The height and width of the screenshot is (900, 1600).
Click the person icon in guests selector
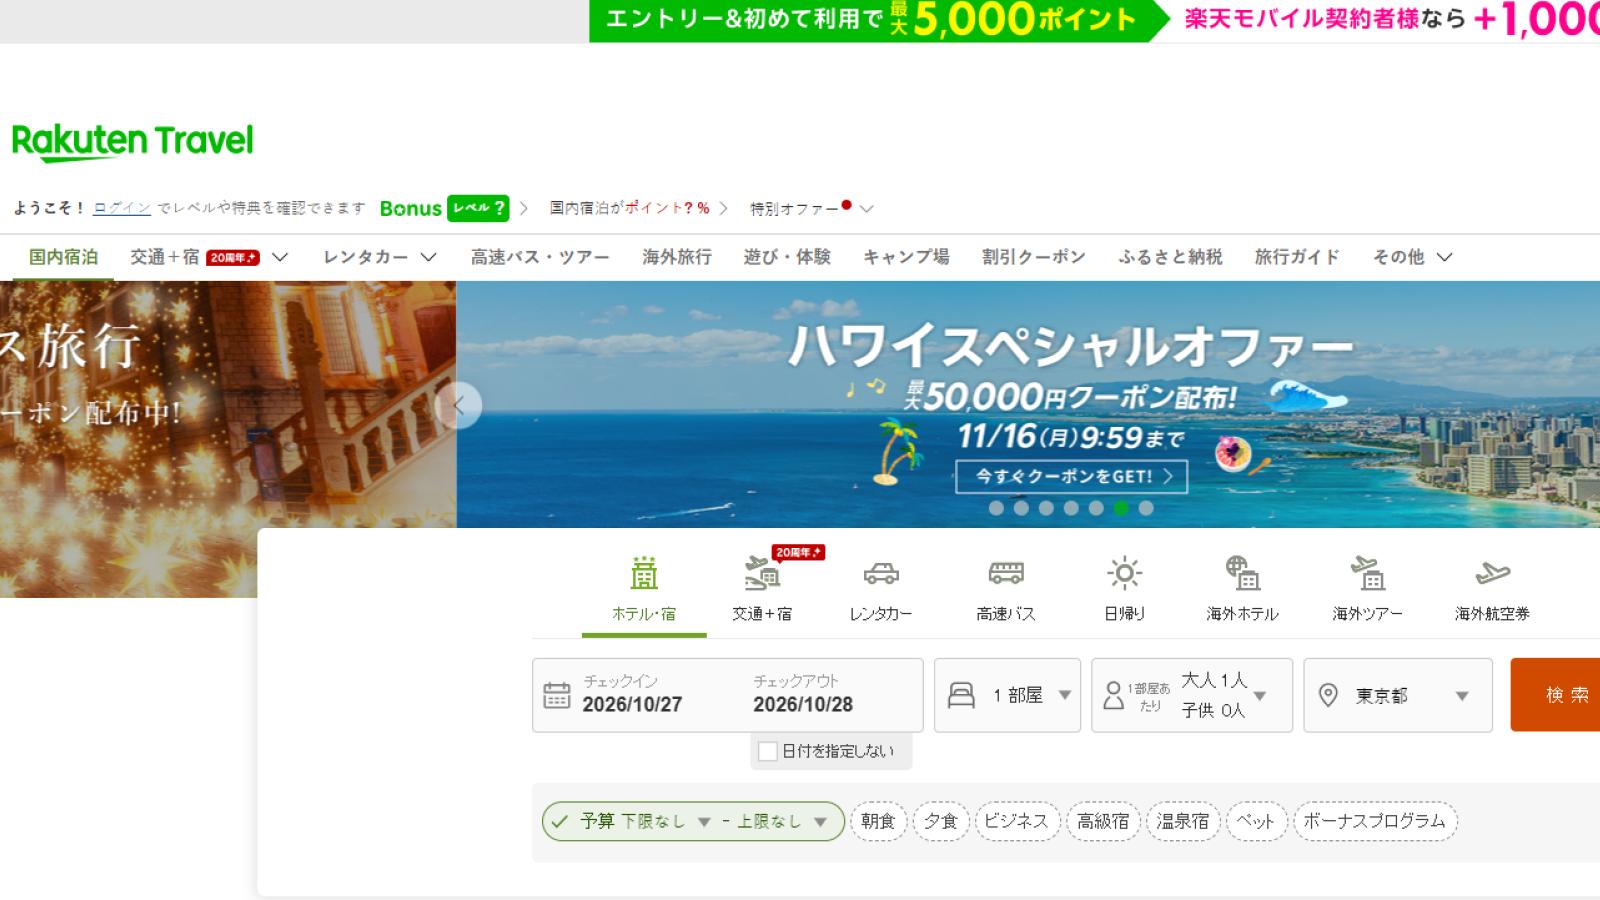[1113, 695]
